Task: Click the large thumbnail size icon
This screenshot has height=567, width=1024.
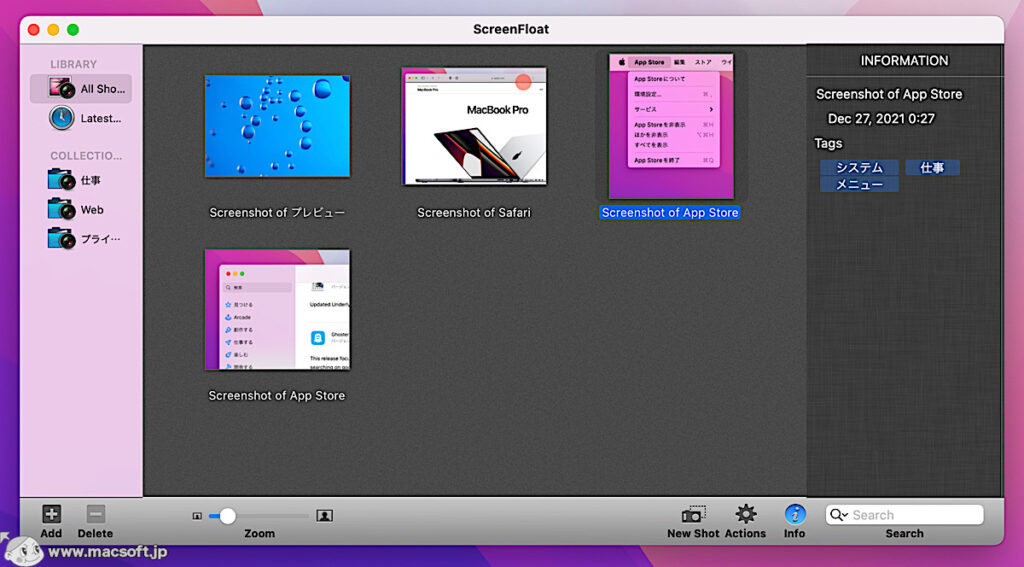Action: coord(325,516)
